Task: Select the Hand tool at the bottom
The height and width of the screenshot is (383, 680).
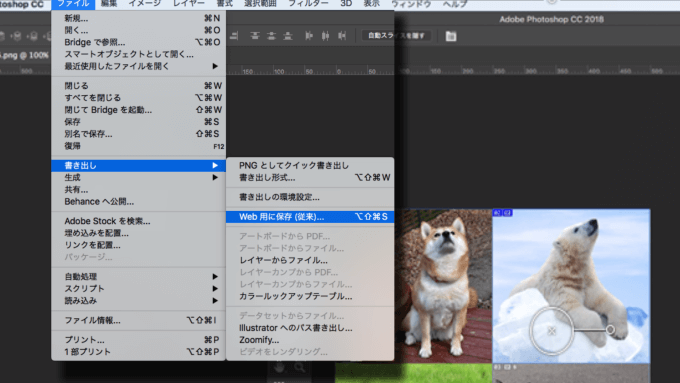Action: point(279,367)
